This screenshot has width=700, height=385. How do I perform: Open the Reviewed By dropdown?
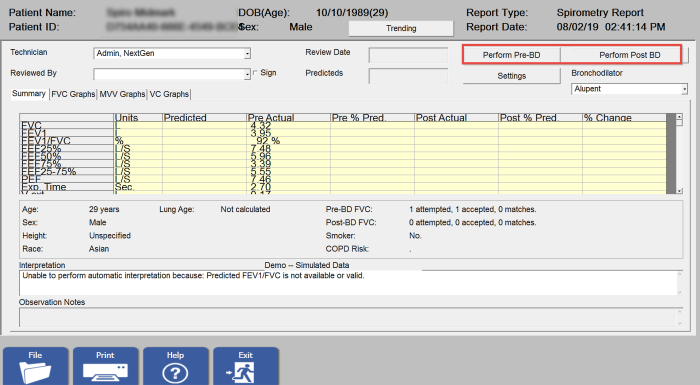point(247,74)
